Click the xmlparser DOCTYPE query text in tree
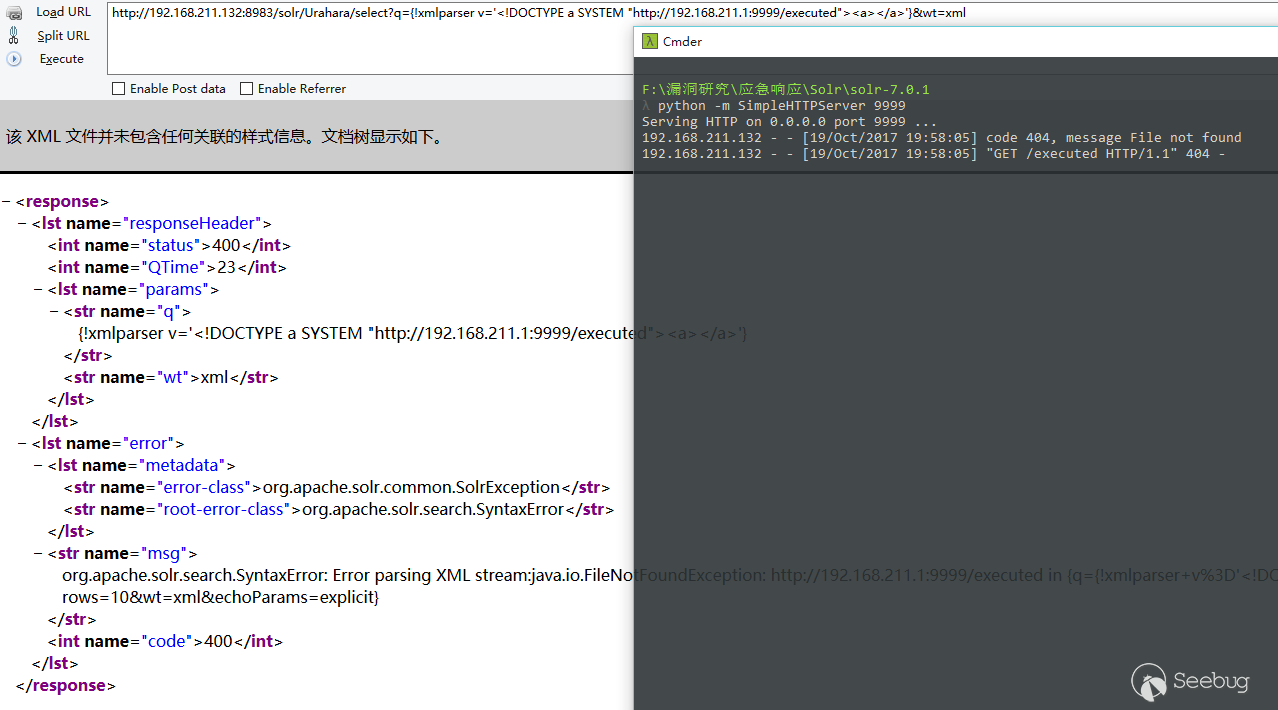Image resolution: width=1278 pixels, height=710 pixels. click(412, 334)
